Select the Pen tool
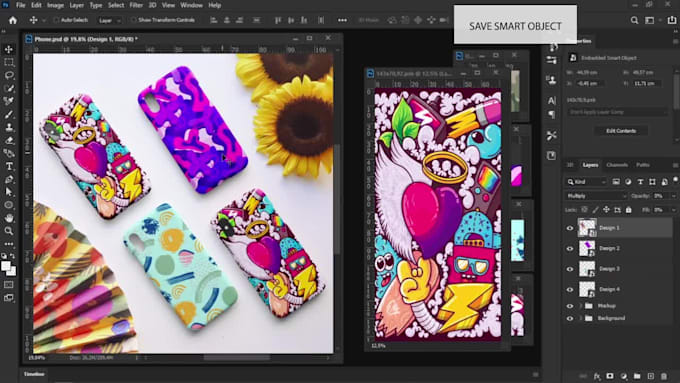The height and width of the screenshot is (383, 680). coord(9,179)
